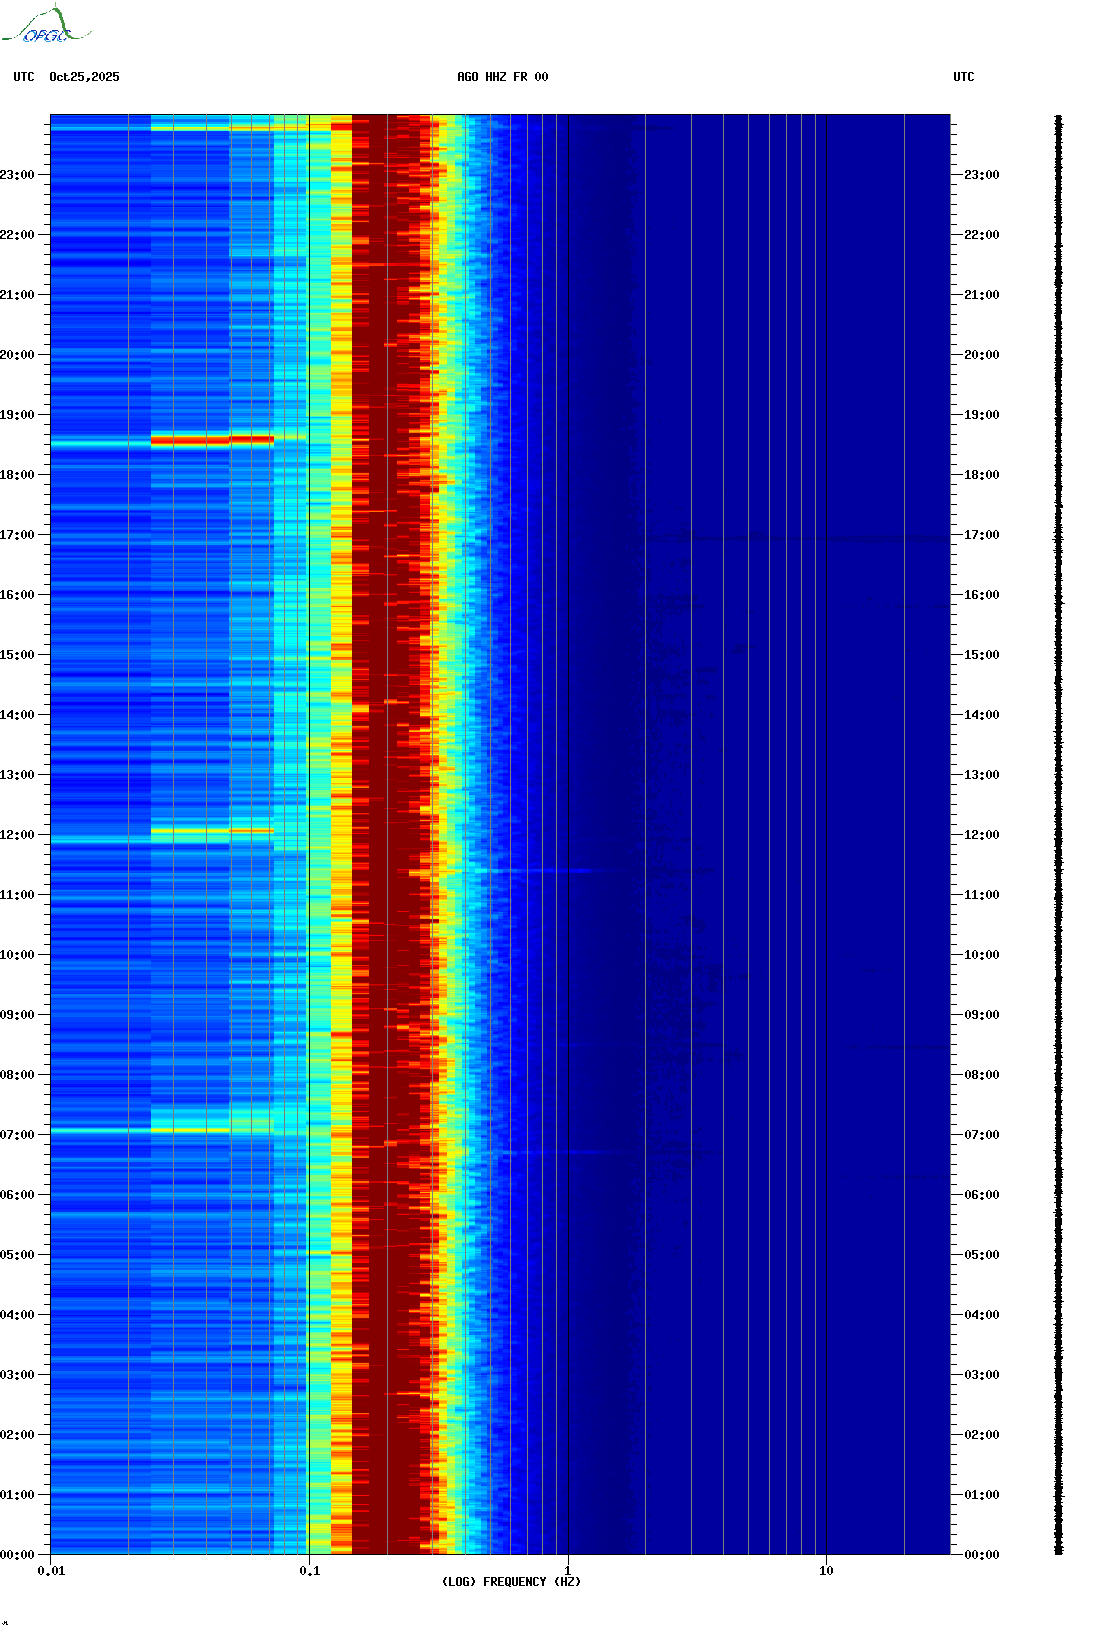Click the 10 Hz frequency axis label
This screenshot has width=1102, height=1634.
(x=826, y=1571)
